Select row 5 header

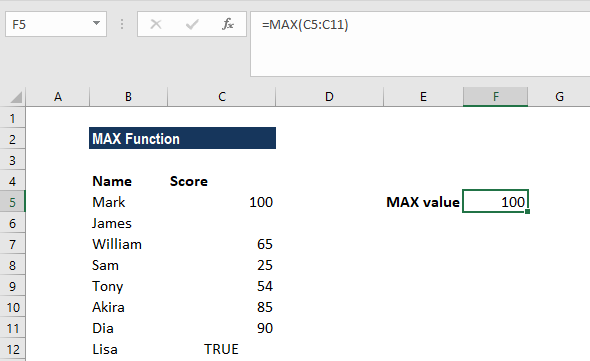pyautogui.click(x=12, y=202)
